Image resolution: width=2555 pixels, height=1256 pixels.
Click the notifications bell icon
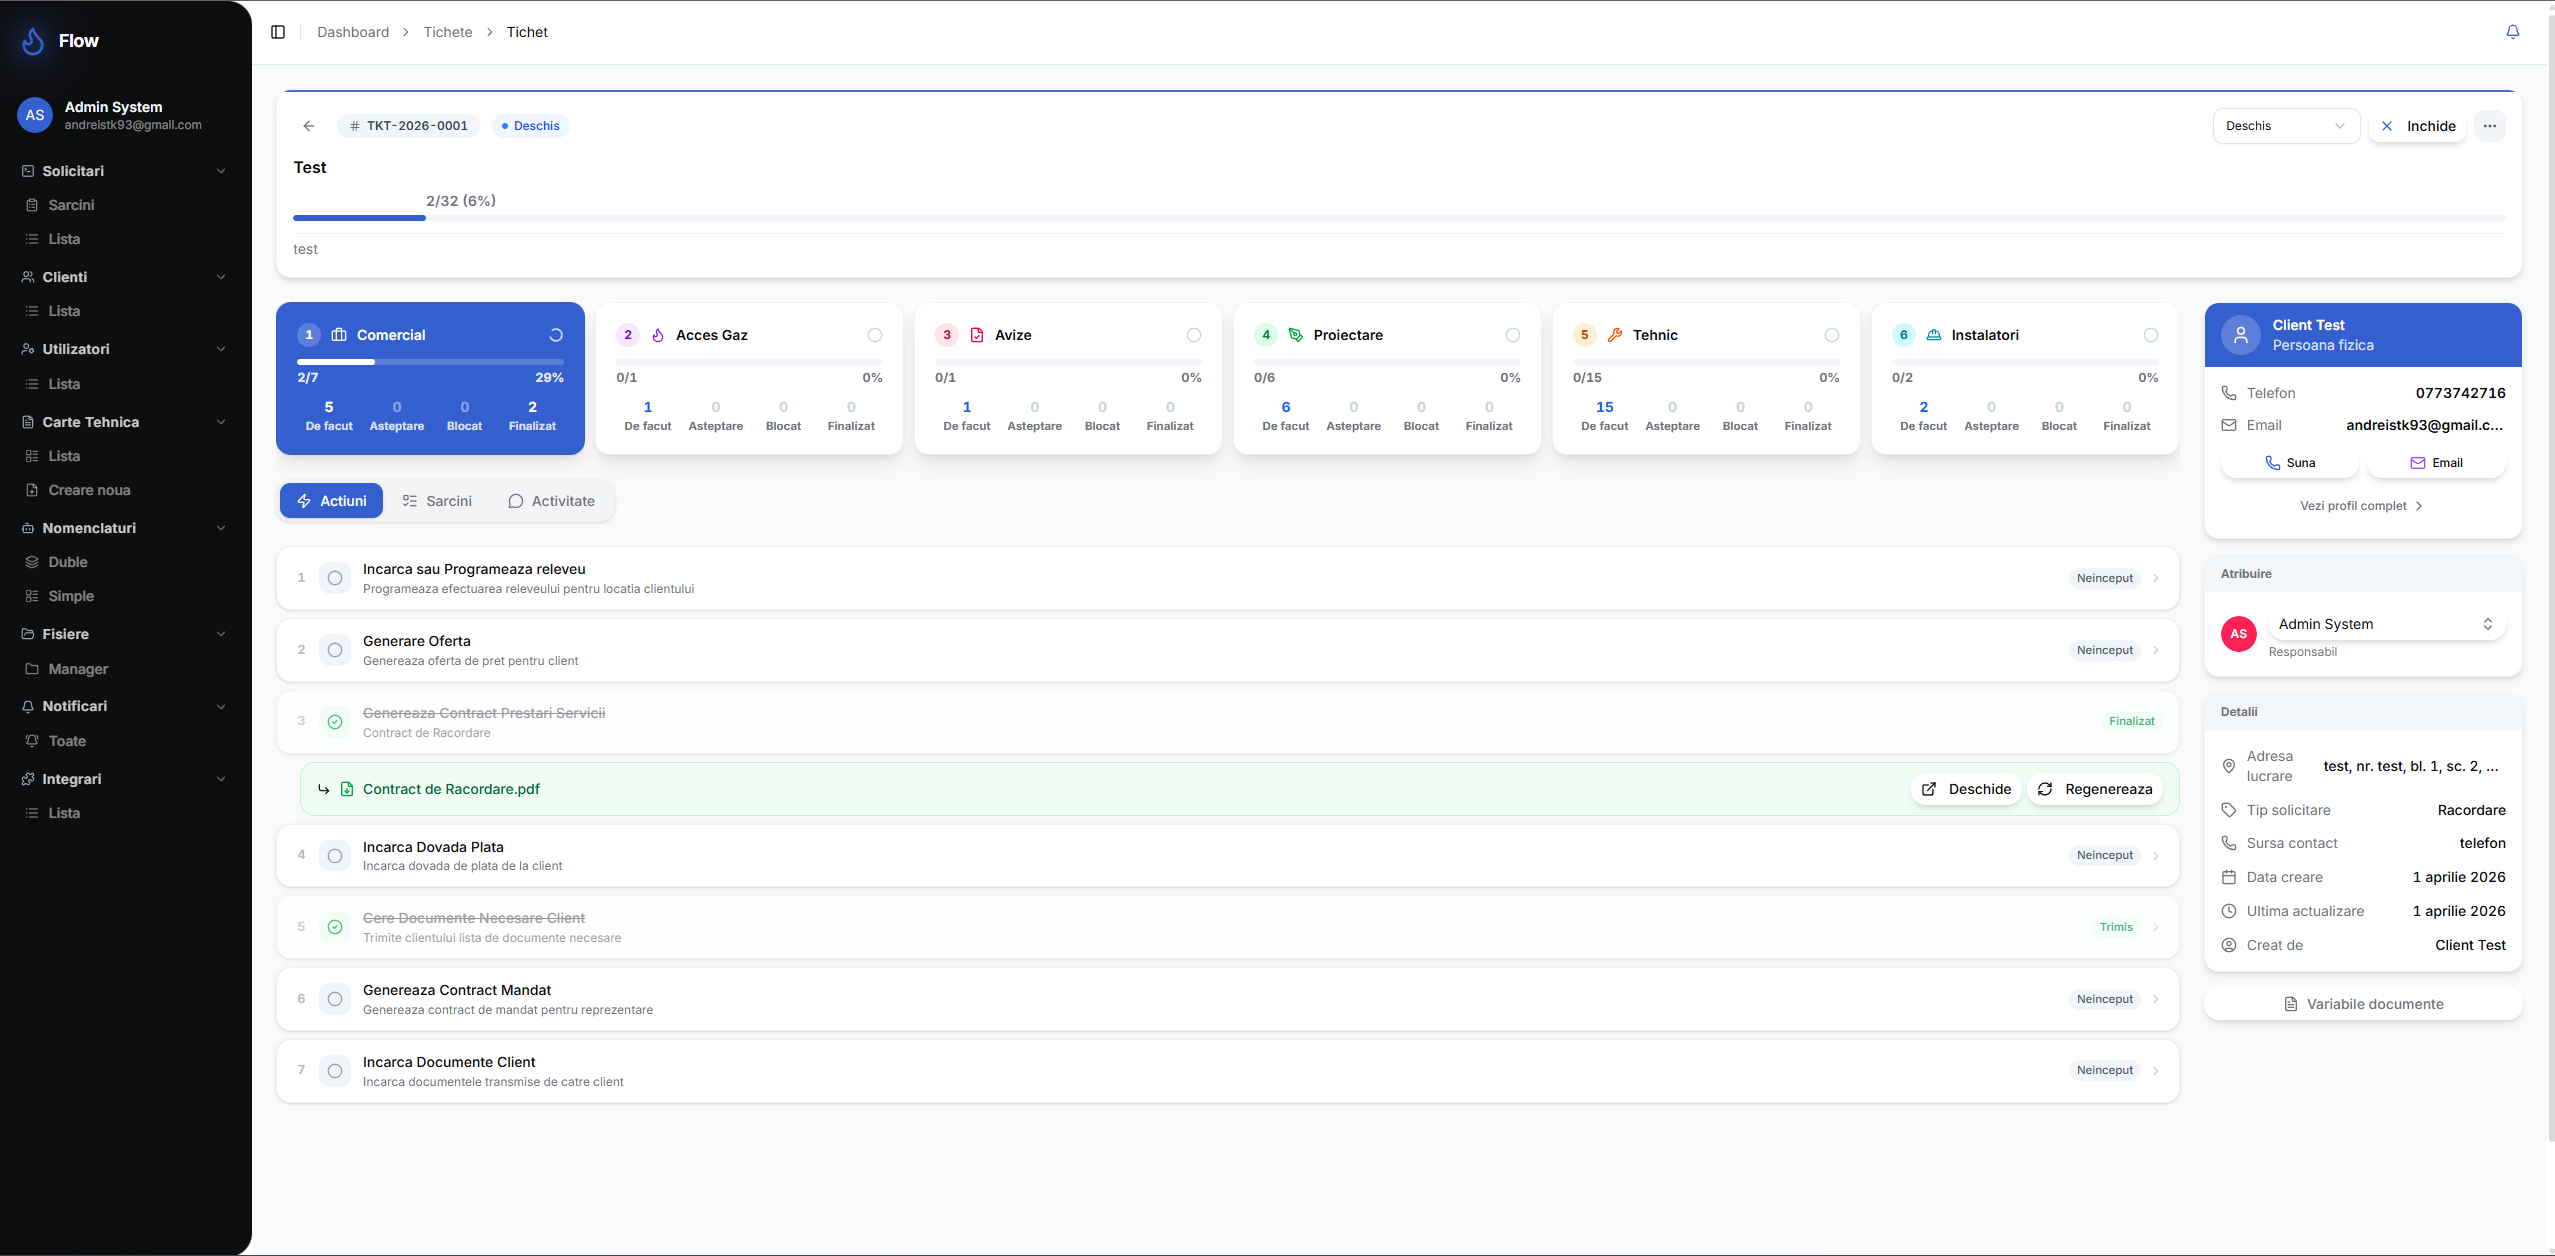[x=2512, y=32]
